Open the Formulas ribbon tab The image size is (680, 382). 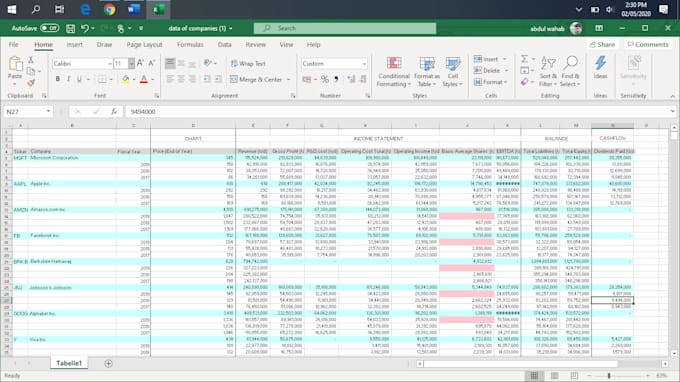pyautogui.click(x=190, y=45)
